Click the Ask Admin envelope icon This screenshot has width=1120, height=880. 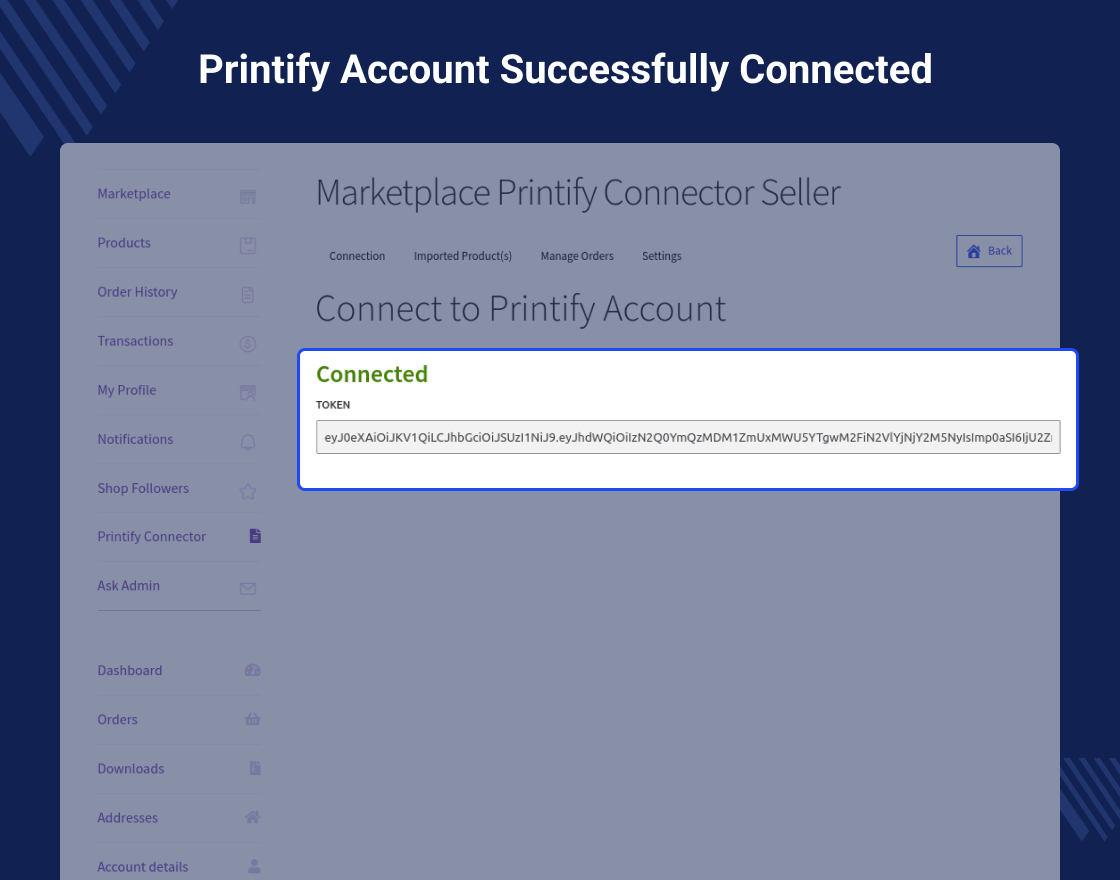click(x=248, y=588)
